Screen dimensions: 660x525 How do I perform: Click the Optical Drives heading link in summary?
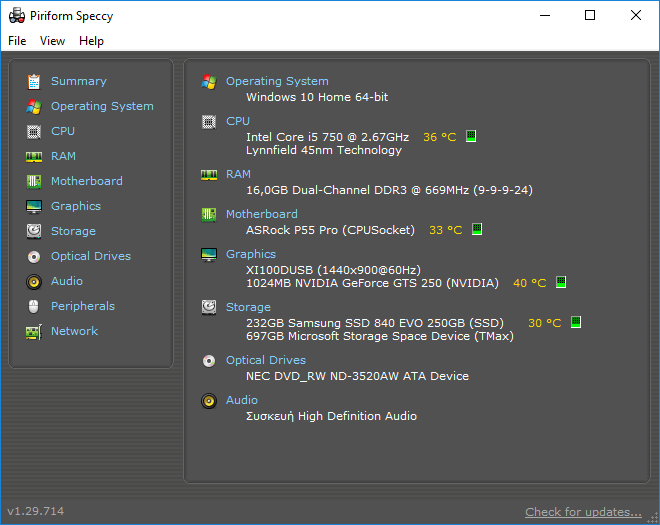[x=266, y=360]
